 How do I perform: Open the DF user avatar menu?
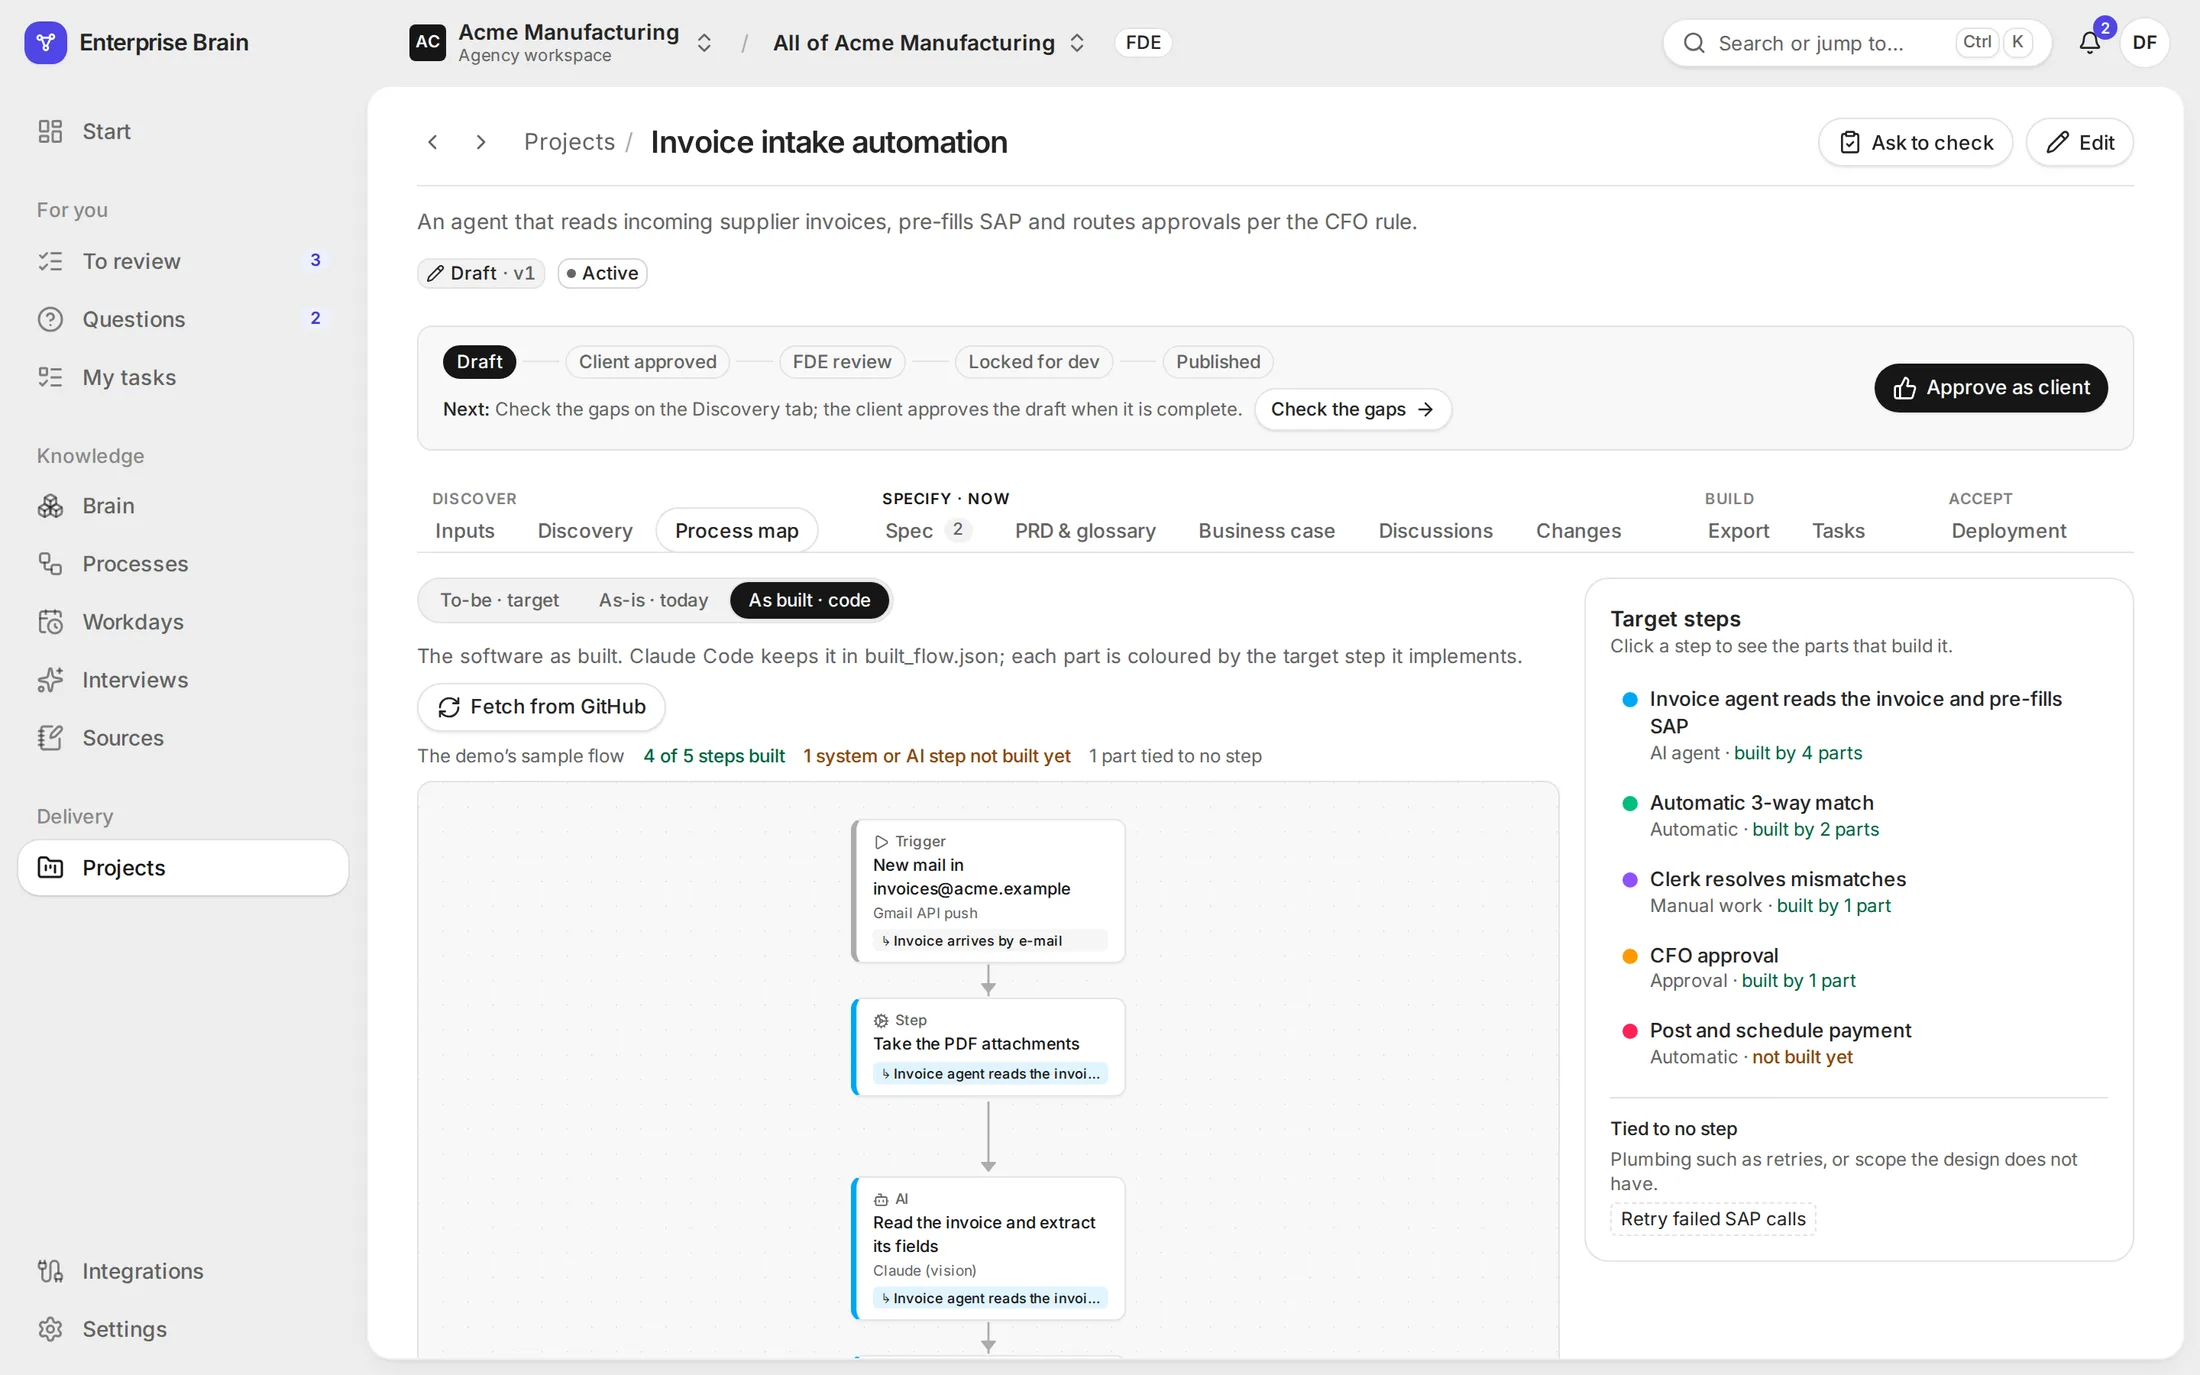click(2144, 42)
